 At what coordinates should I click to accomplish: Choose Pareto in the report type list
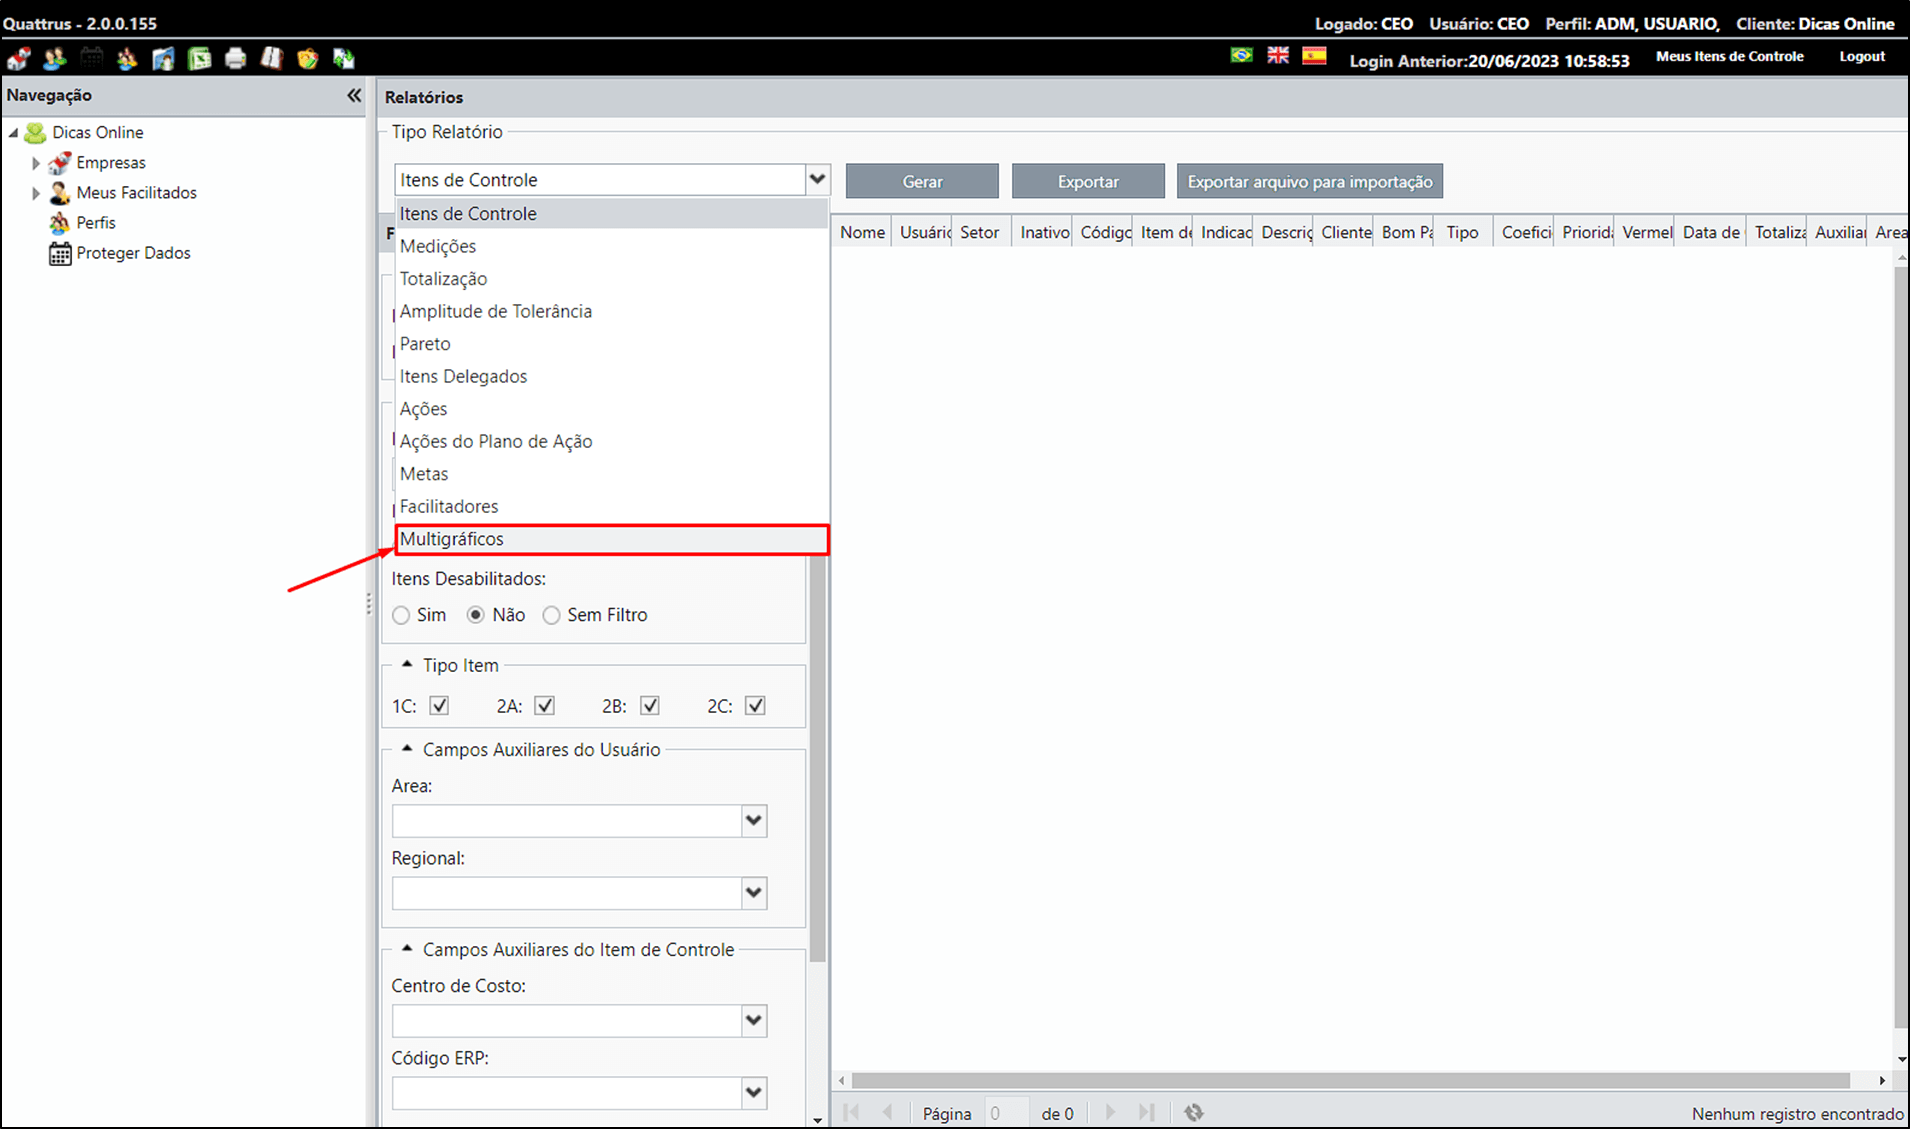612,344
